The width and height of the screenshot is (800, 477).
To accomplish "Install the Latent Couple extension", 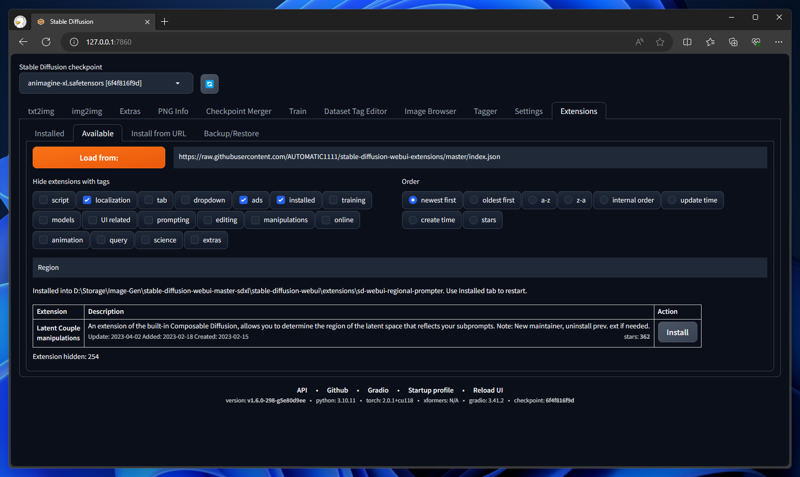I will pyautogui.click(x=677, y=333).
